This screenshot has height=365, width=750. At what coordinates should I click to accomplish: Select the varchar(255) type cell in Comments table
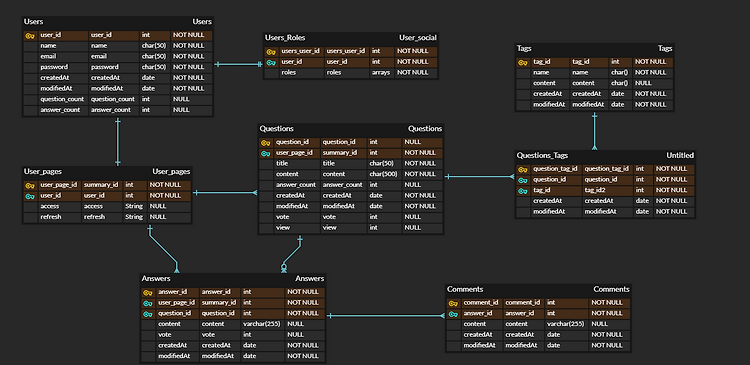point(567,324)
